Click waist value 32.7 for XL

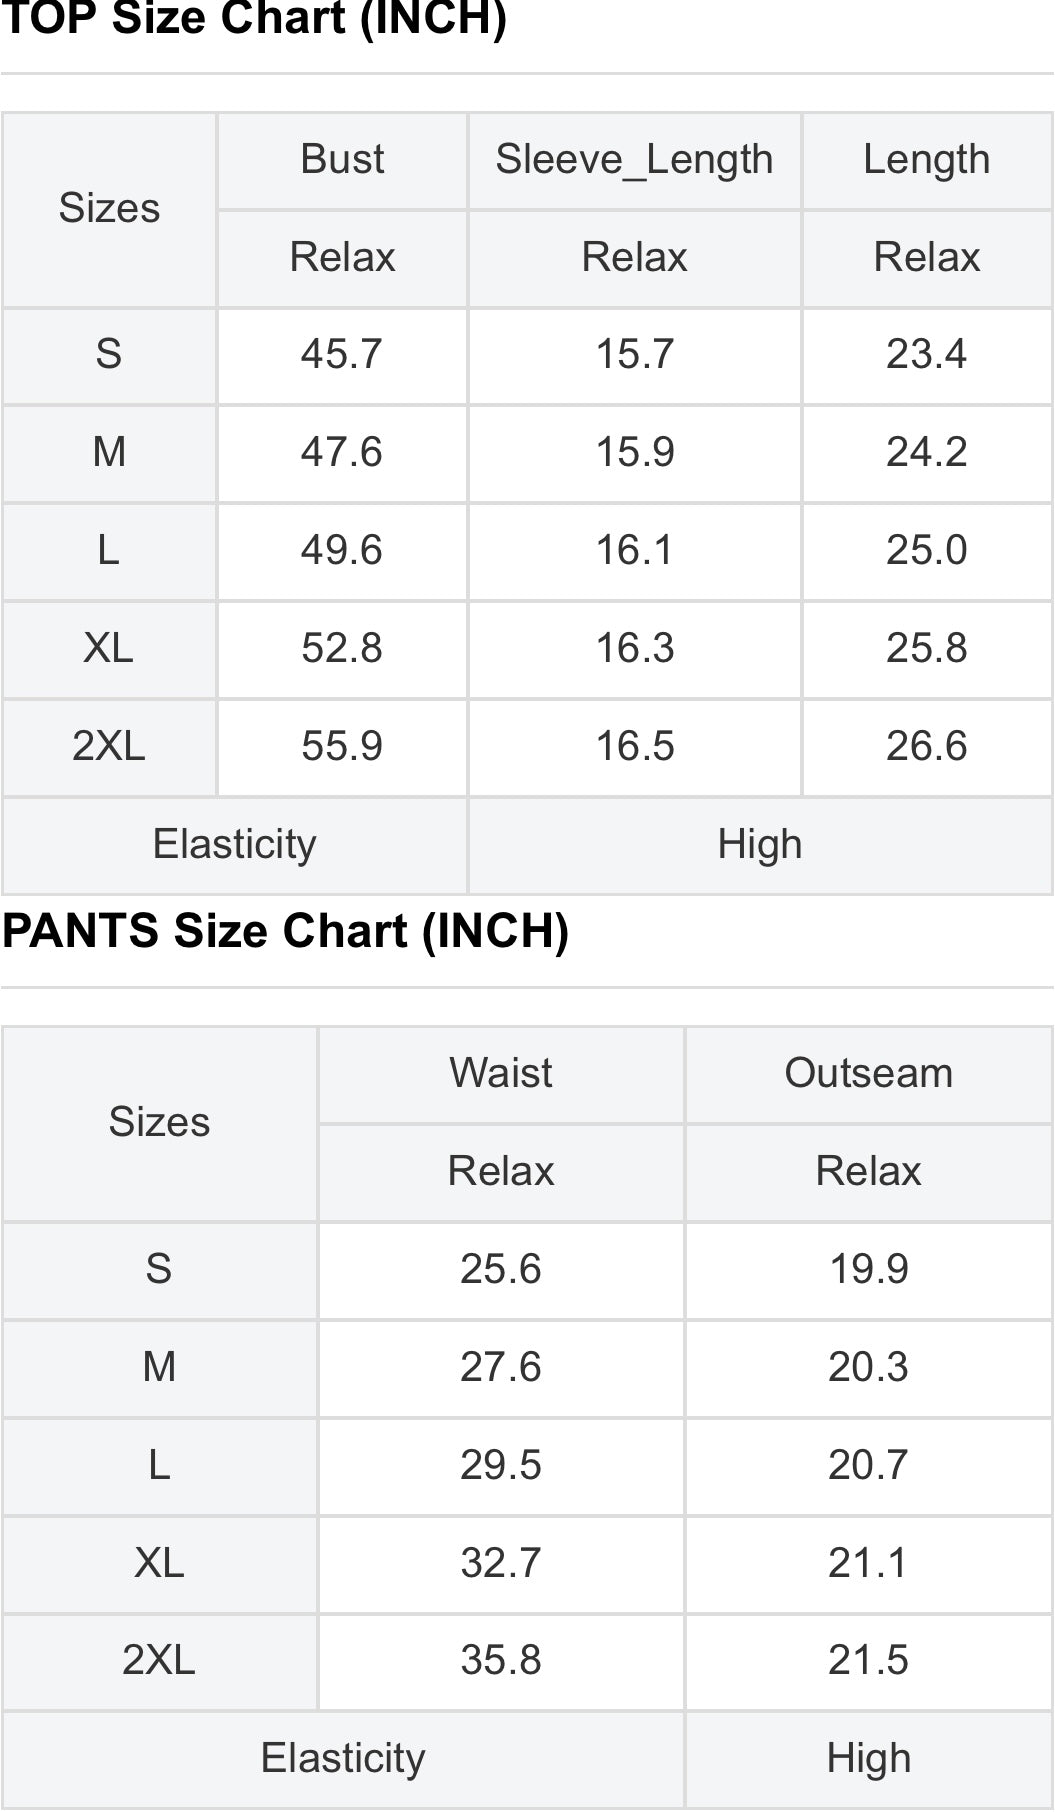(501, 1563)
